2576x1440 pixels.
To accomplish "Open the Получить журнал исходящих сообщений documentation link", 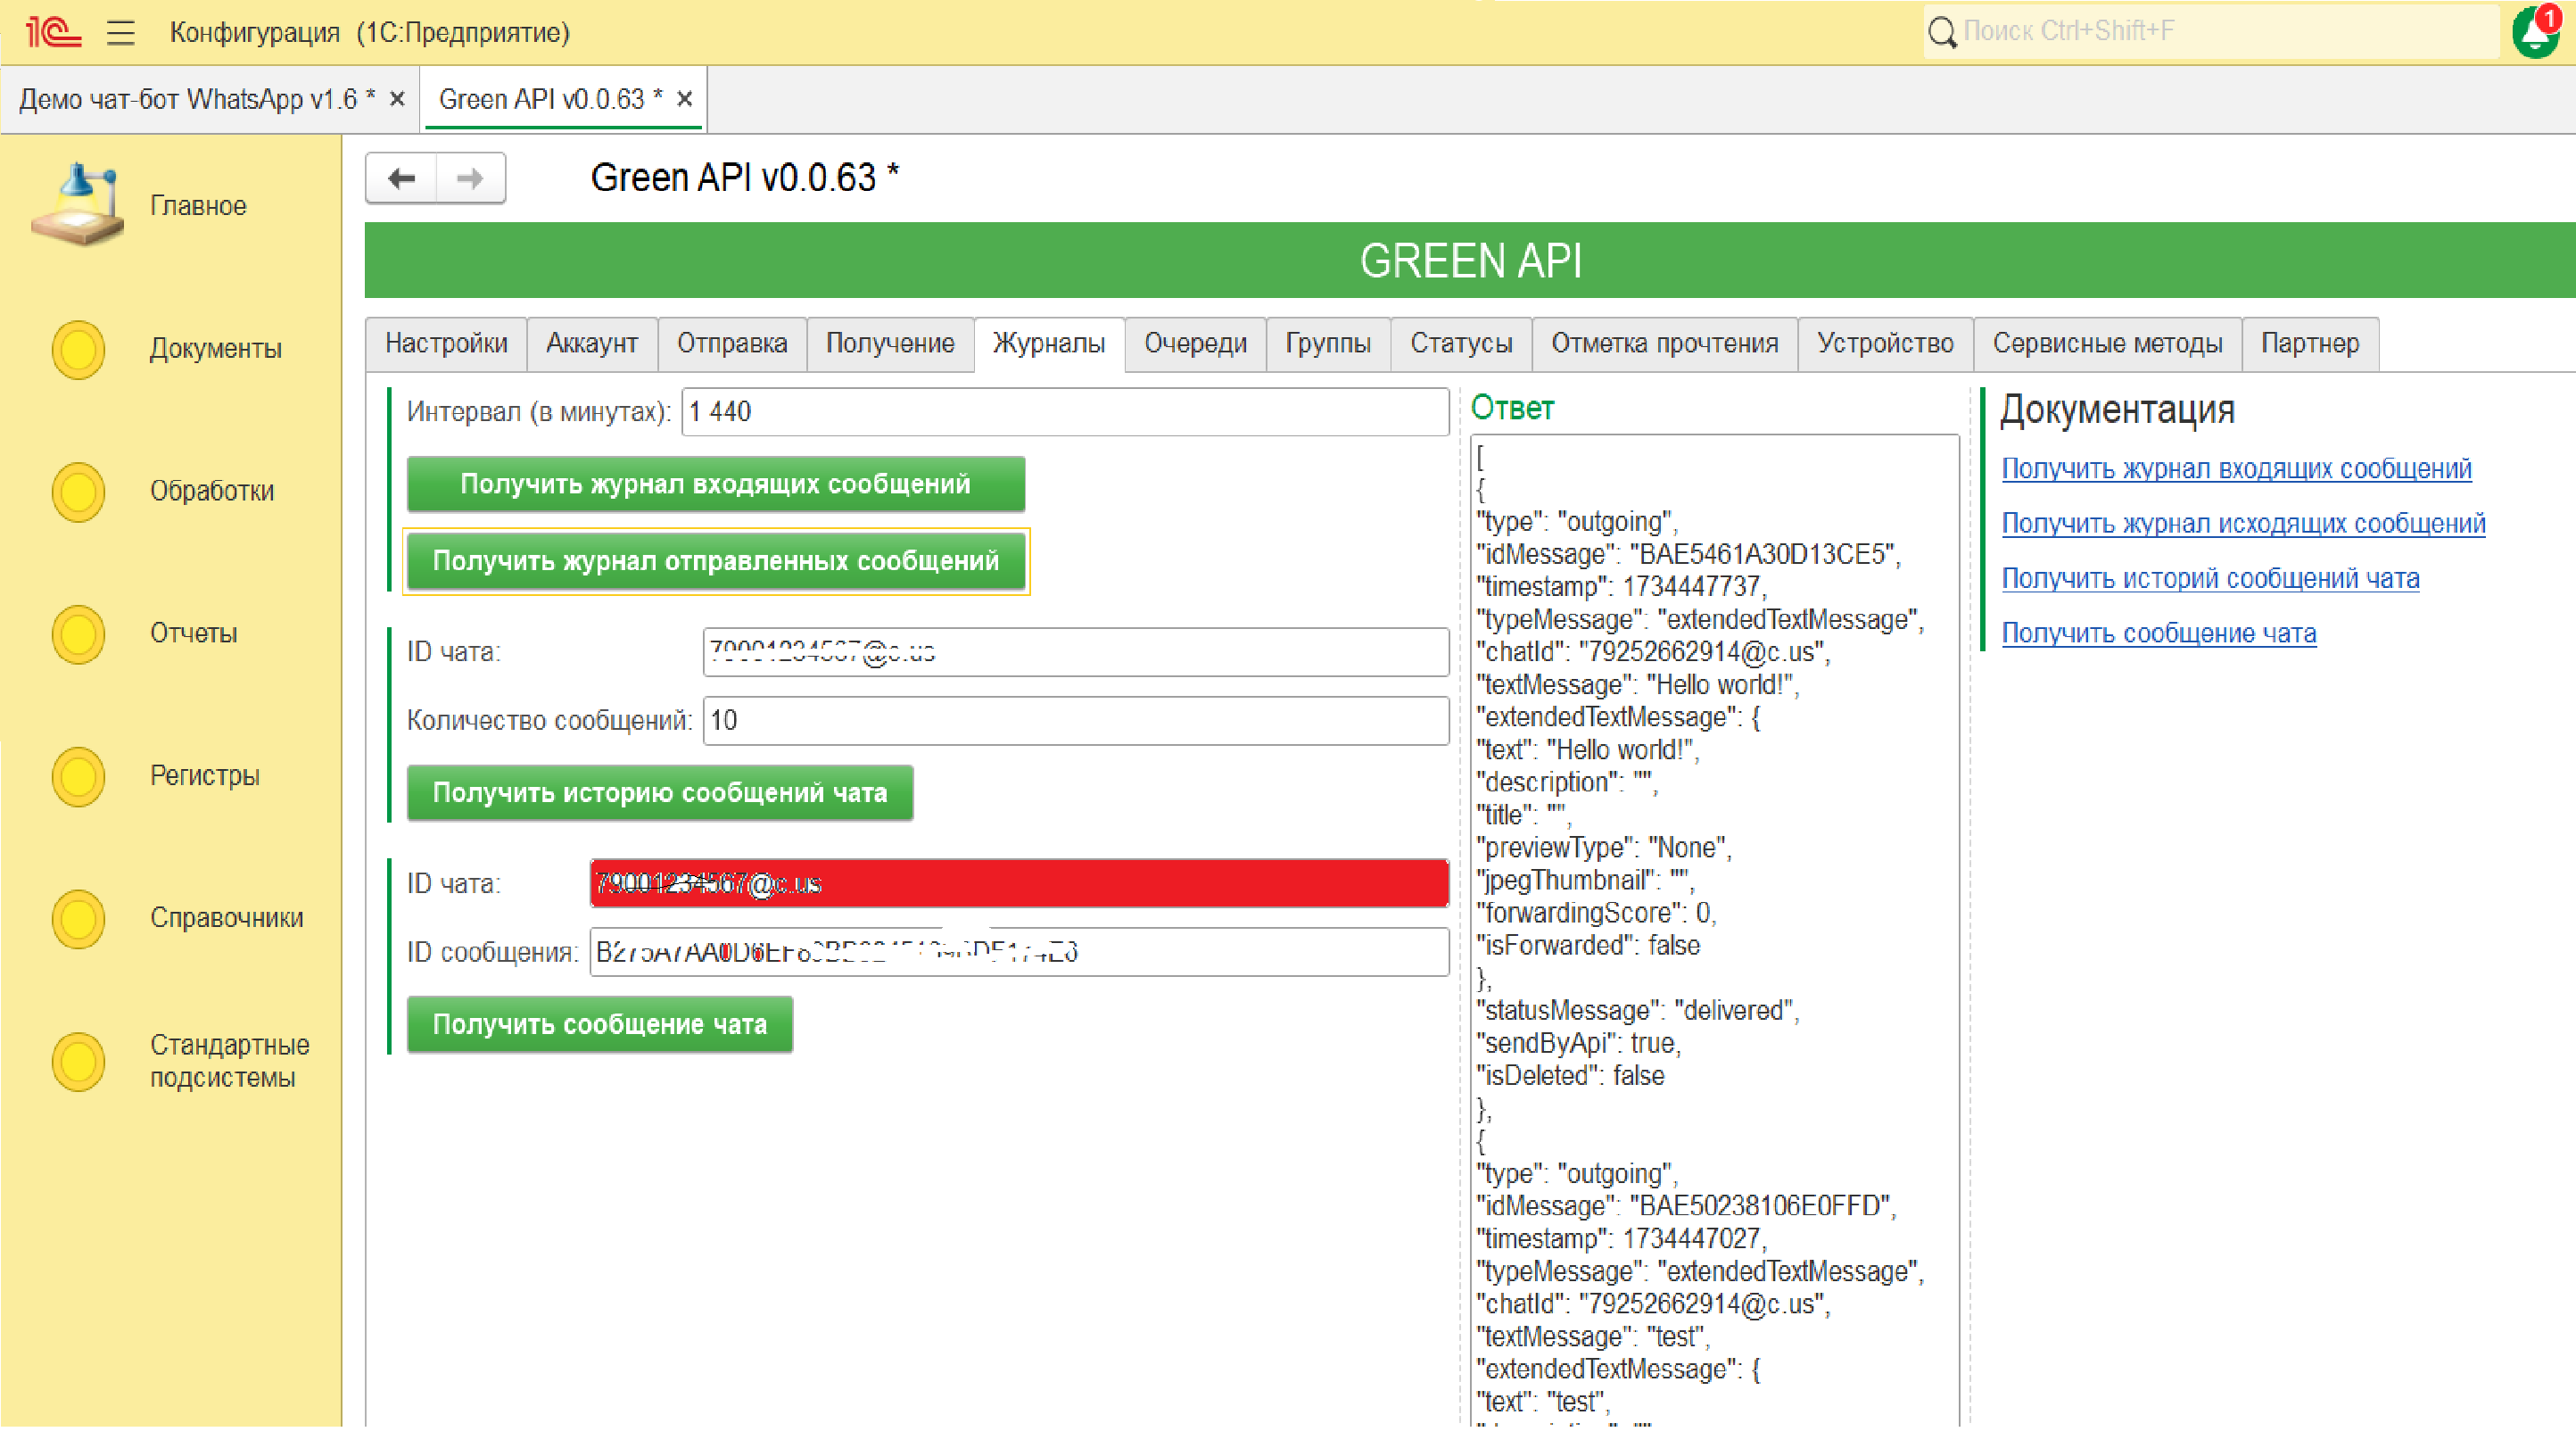I will pos(2243,523).
